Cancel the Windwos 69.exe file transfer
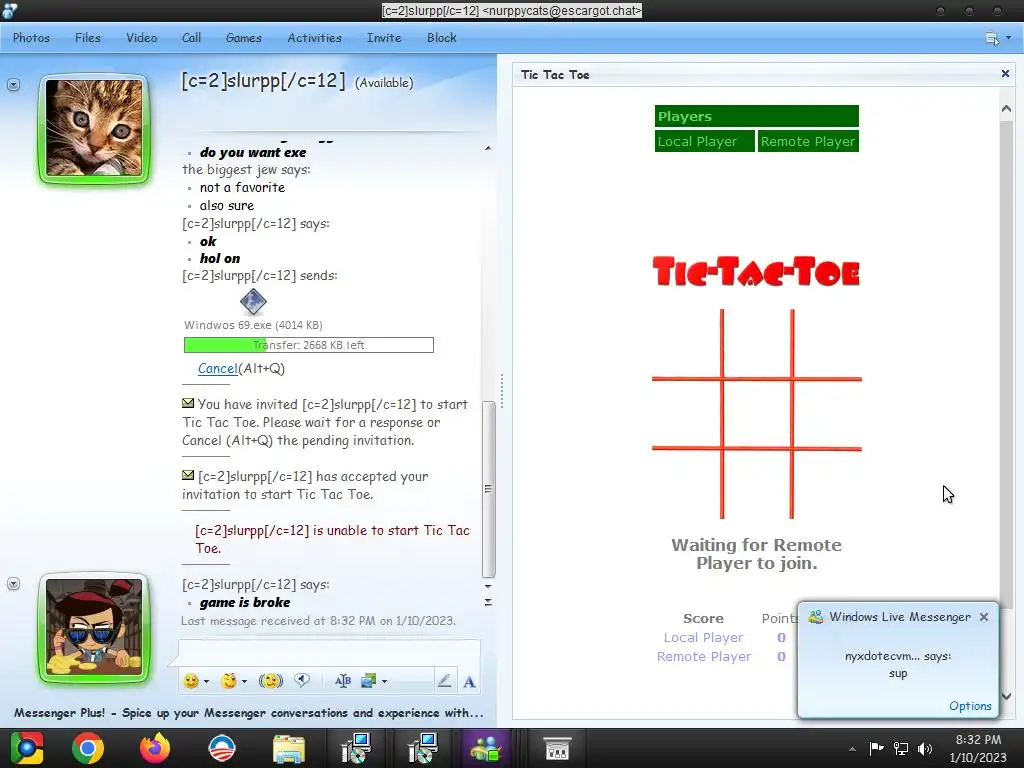Image resolution: width=1024 pixels, height=768 pixels. [217, 368]
